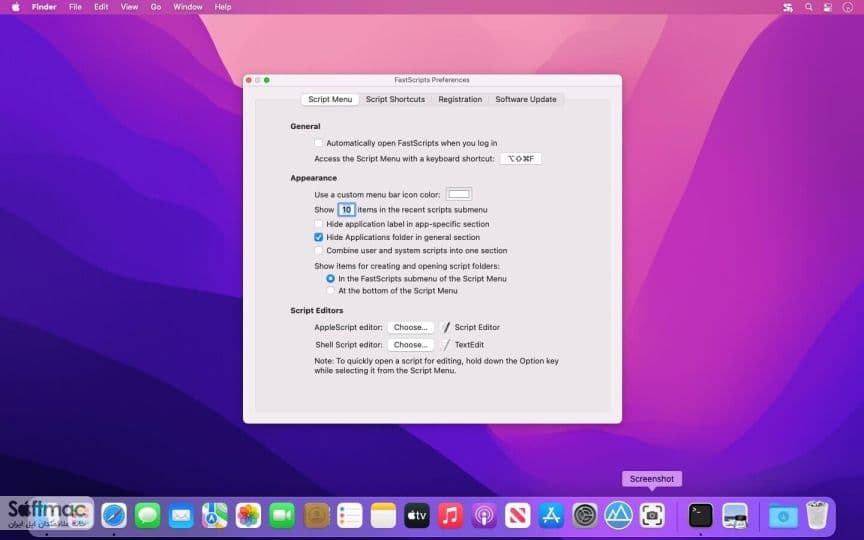Choose the AppleScript editor application
Screen dimensions: 864x540
(x=411, y=327)
